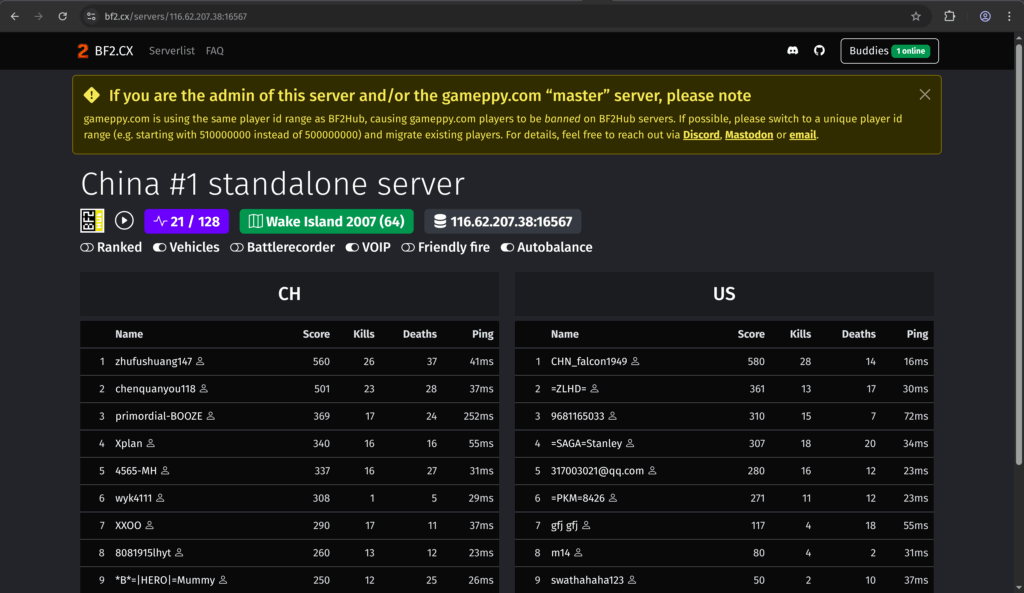
Task: Toggle the Ranked switch
Action: click(87, 247)
